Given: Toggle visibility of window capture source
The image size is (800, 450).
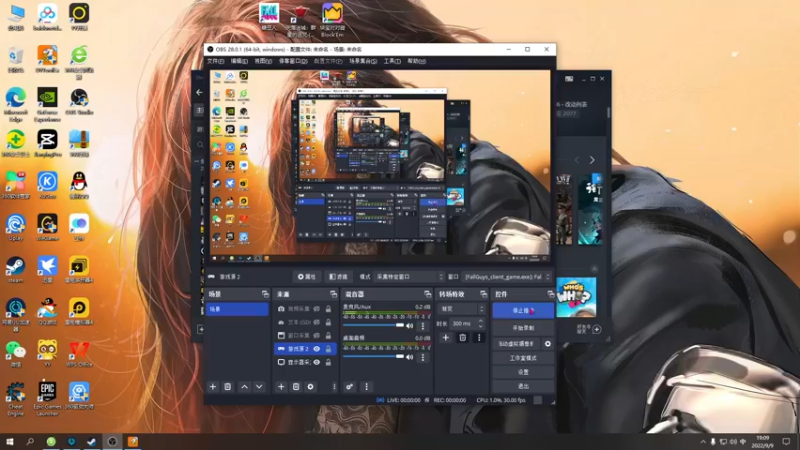Looking at the screenshot, I should click(x=317, y=335).
